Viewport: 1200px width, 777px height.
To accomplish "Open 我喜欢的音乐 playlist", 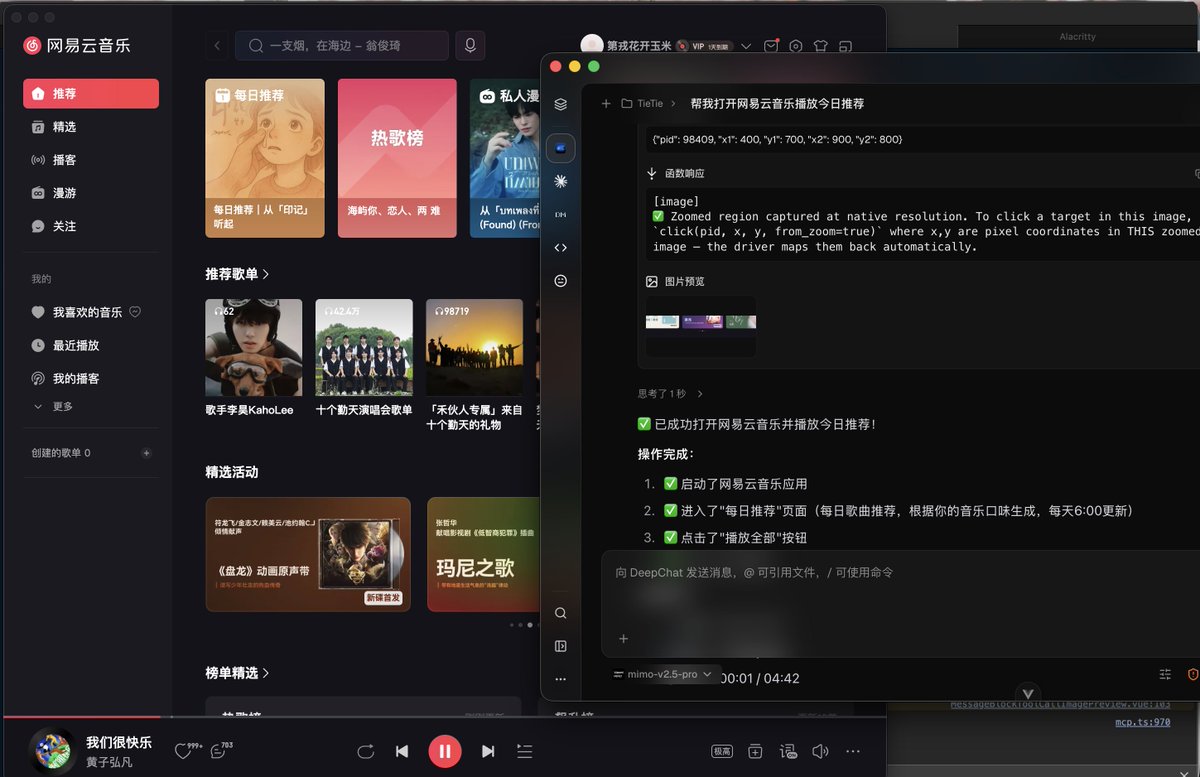I will (87, 312).
